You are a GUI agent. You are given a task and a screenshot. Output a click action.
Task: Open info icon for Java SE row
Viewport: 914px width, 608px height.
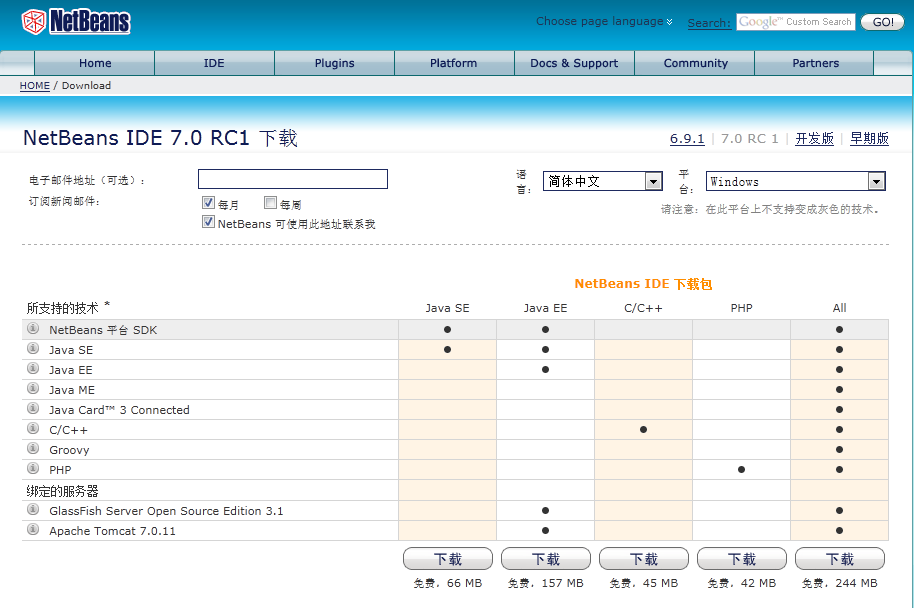click(x=33, y=349)
